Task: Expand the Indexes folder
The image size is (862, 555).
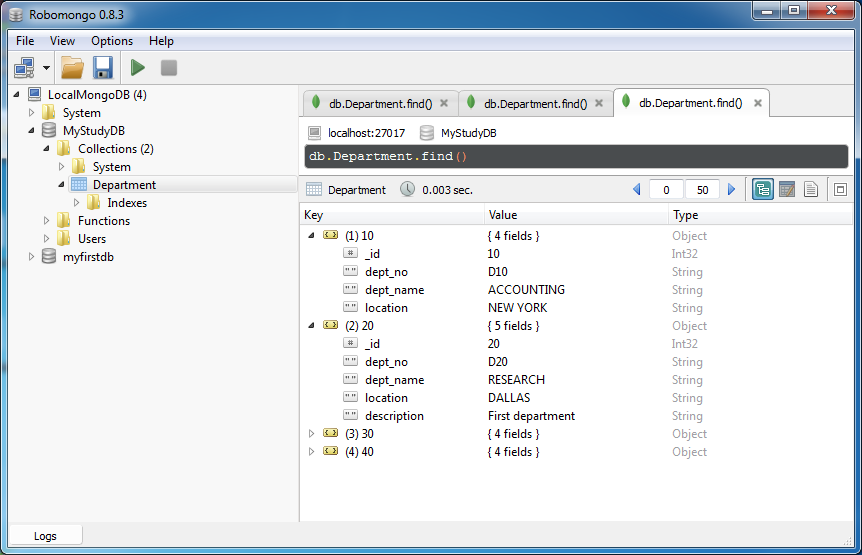Action: [76, 203]
